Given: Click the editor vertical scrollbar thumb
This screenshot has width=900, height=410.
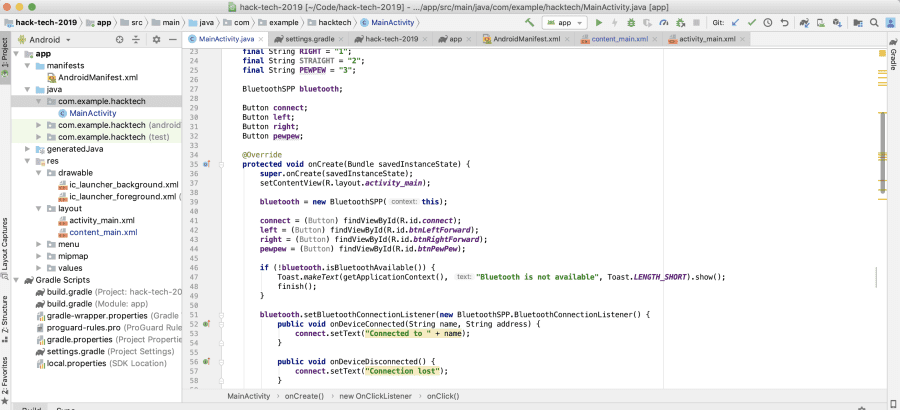Looking at the screenshot, I should [x=883, y=154].
